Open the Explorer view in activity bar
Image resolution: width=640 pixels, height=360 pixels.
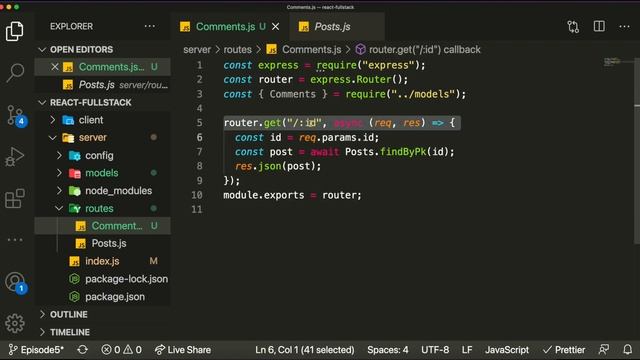[15, 31]
